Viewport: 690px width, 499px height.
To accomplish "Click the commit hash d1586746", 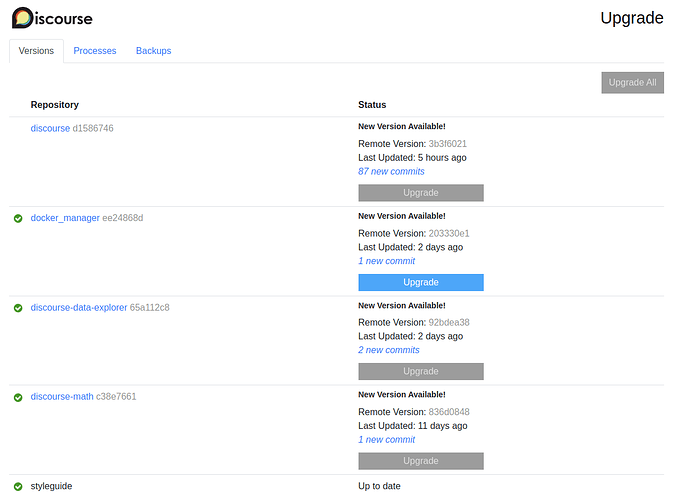I will coord(93,128).
